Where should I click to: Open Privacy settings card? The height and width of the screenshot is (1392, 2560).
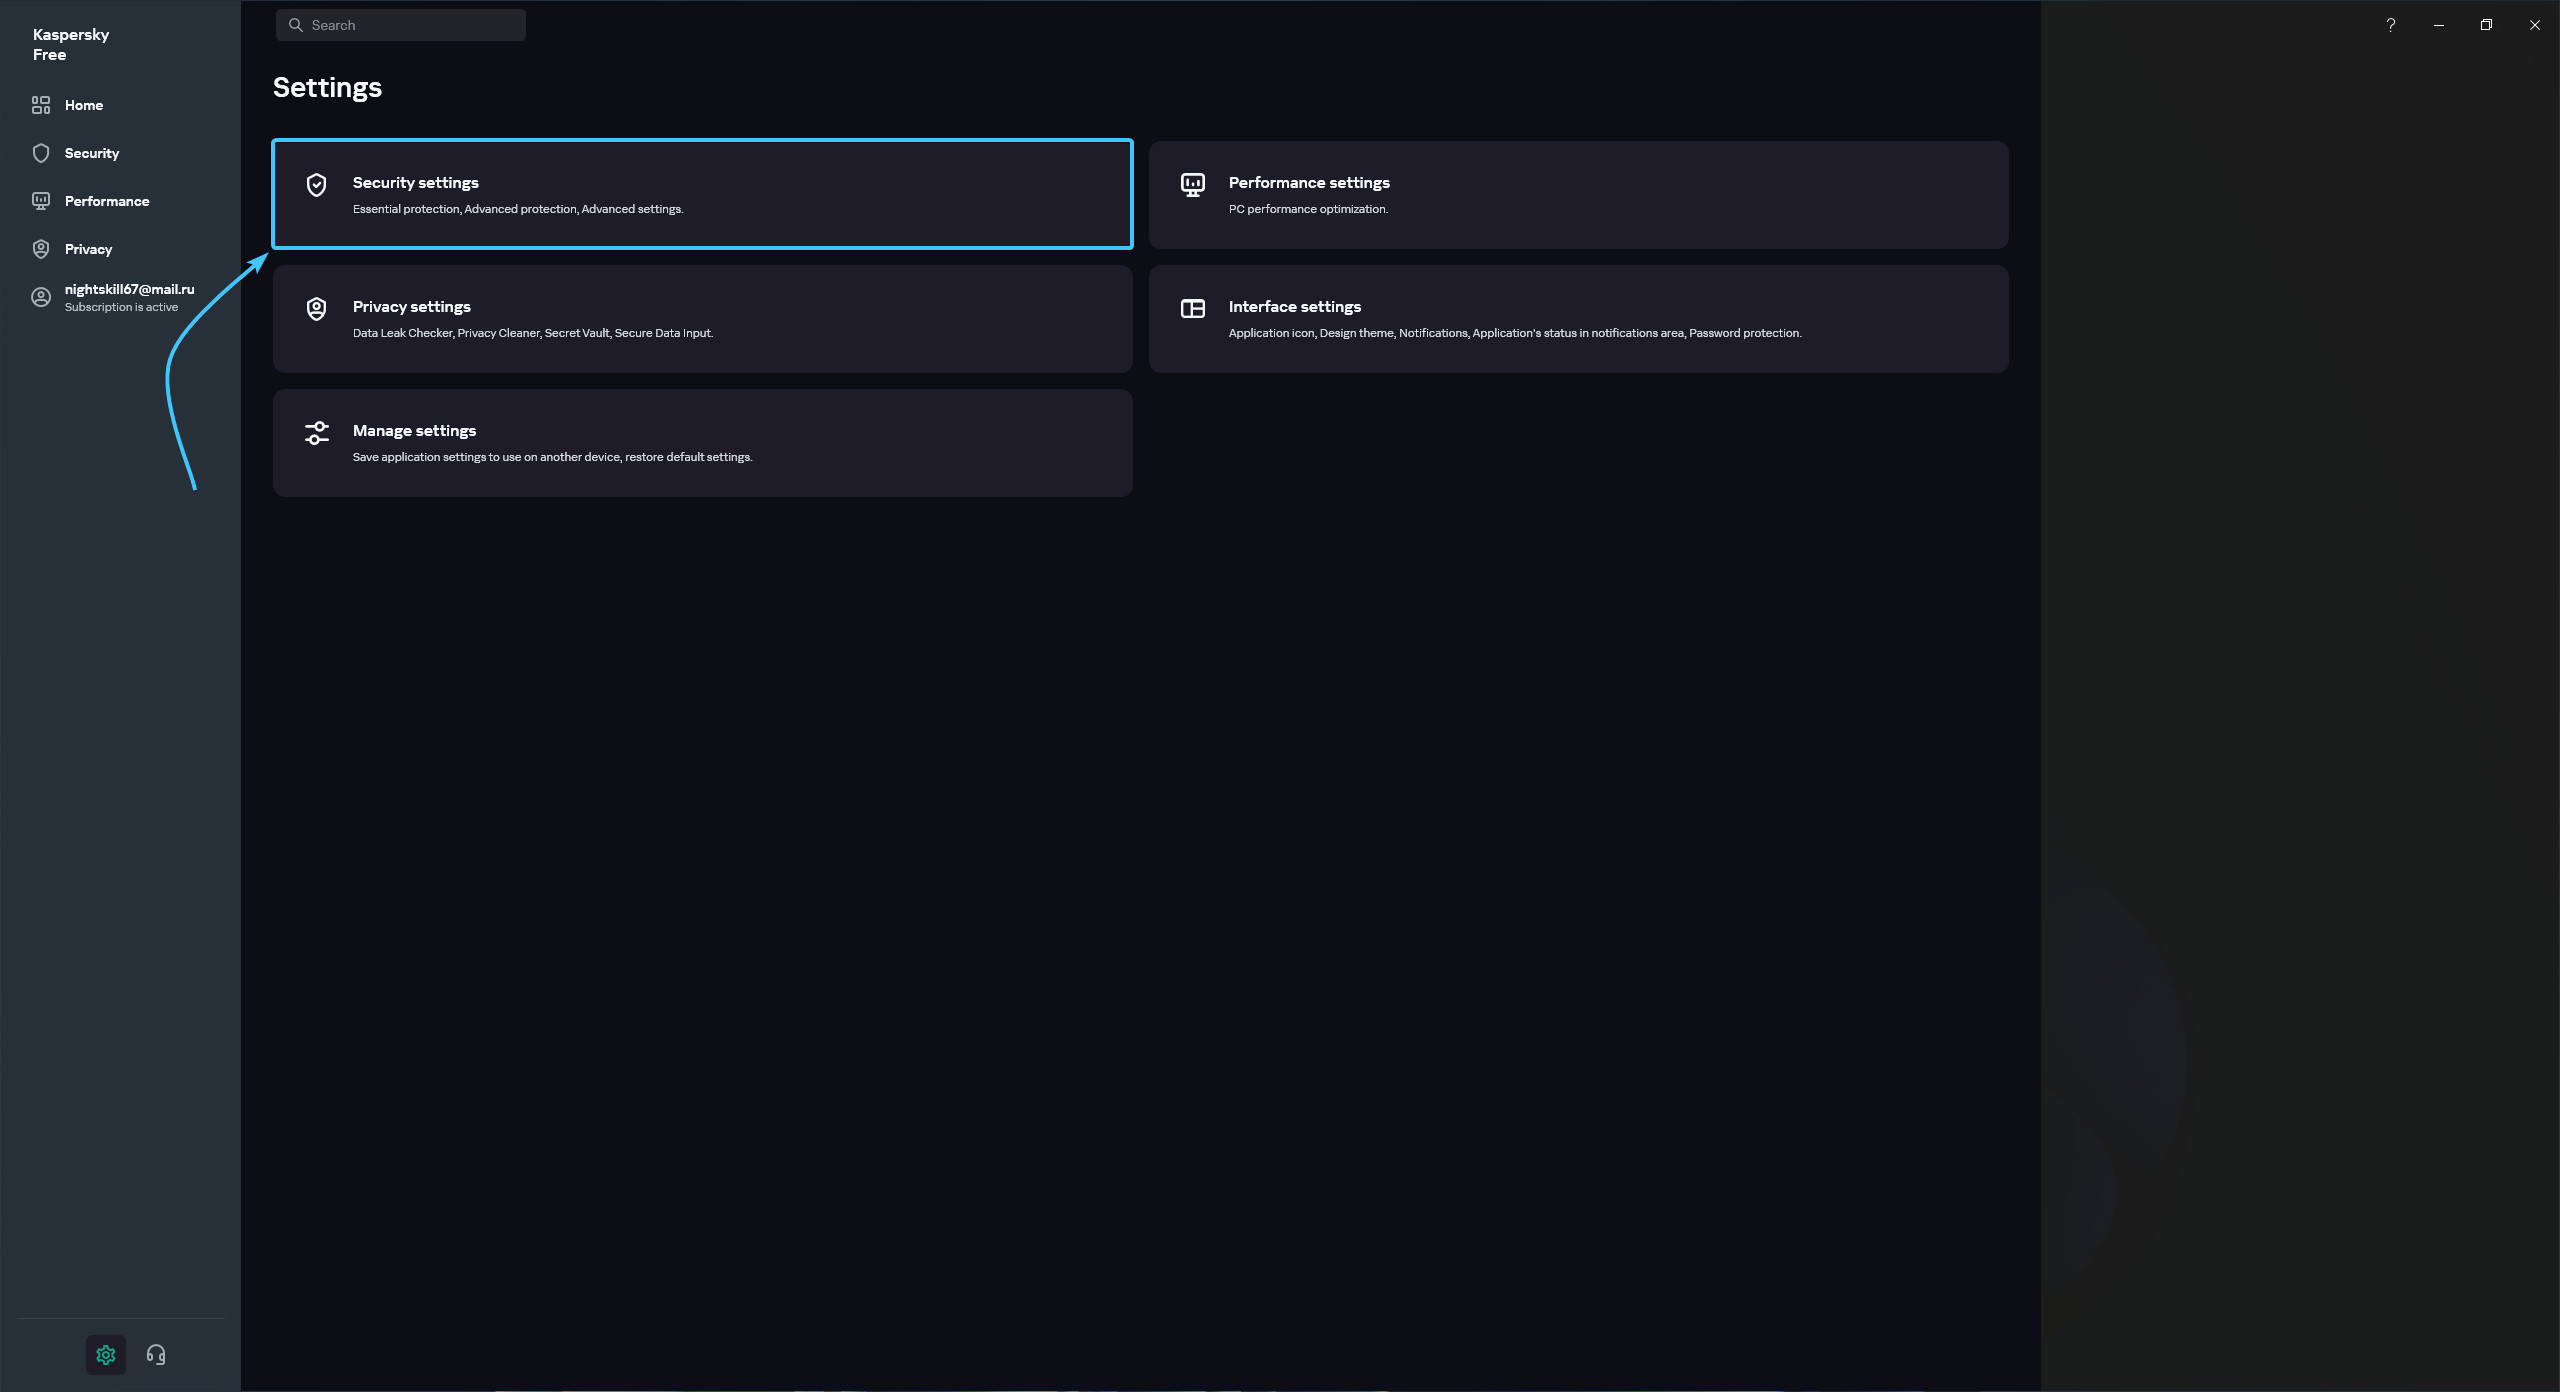point(702,318)
